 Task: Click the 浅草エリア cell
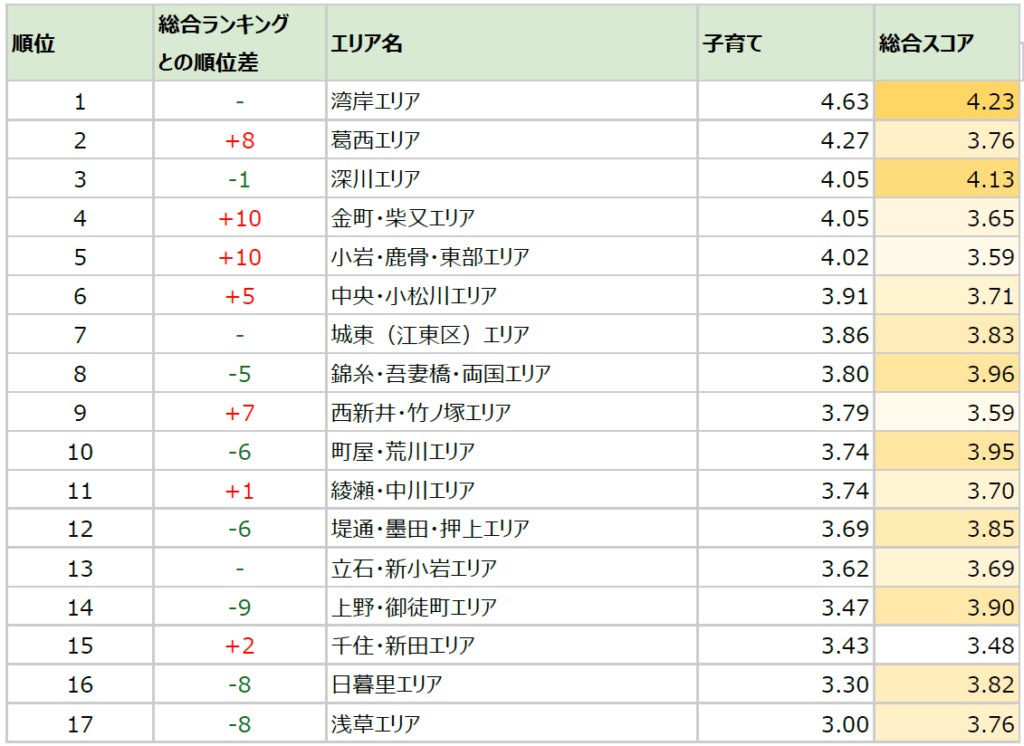point(376,723)
